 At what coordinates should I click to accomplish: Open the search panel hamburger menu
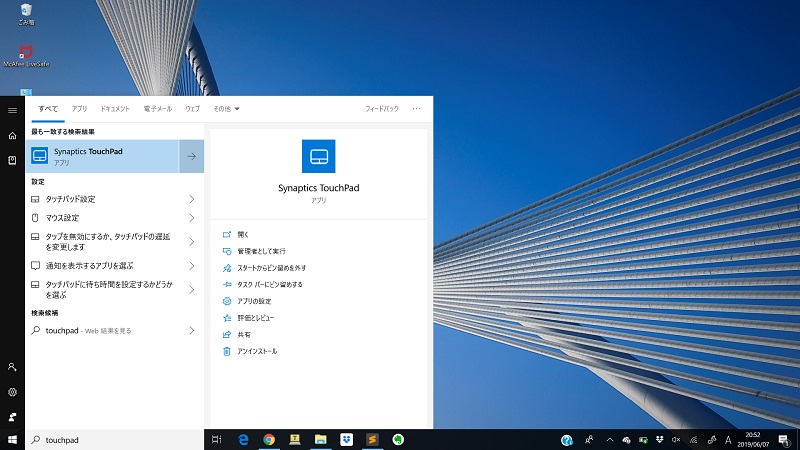pos(12,110)
